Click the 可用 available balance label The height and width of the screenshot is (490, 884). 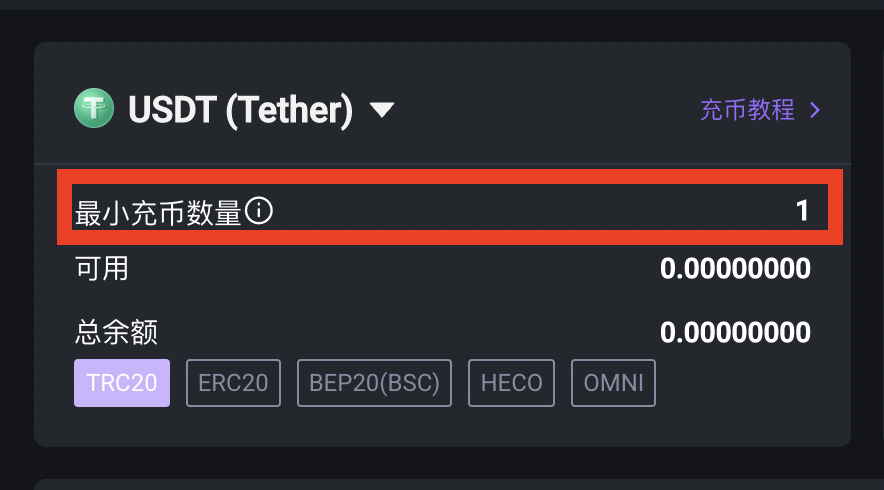click(102, 268)
